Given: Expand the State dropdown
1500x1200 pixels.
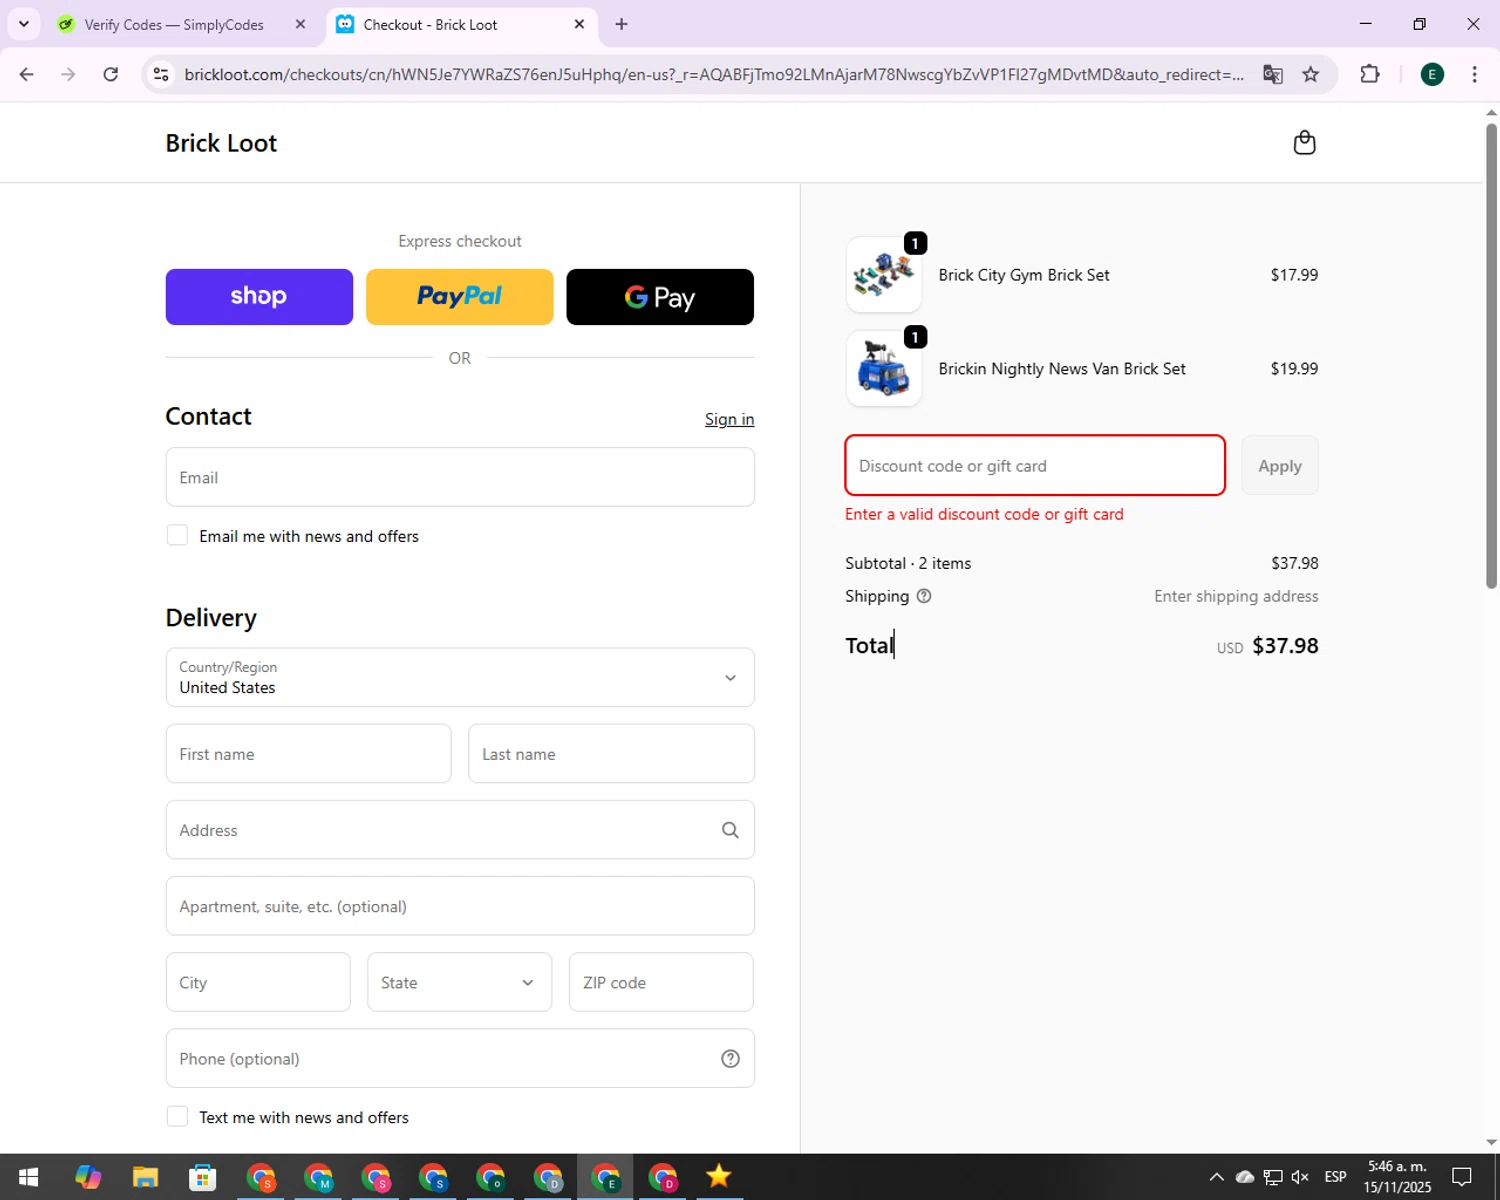Looking at the screenshot, I should (x=459, y=982).
